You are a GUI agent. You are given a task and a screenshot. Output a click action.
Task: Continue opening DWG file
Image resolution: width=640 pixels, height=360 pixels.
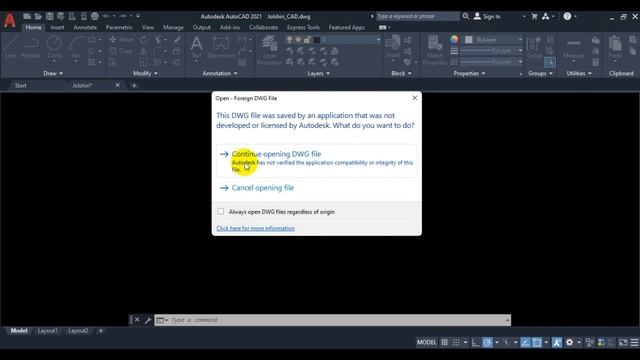coord(317,160)
